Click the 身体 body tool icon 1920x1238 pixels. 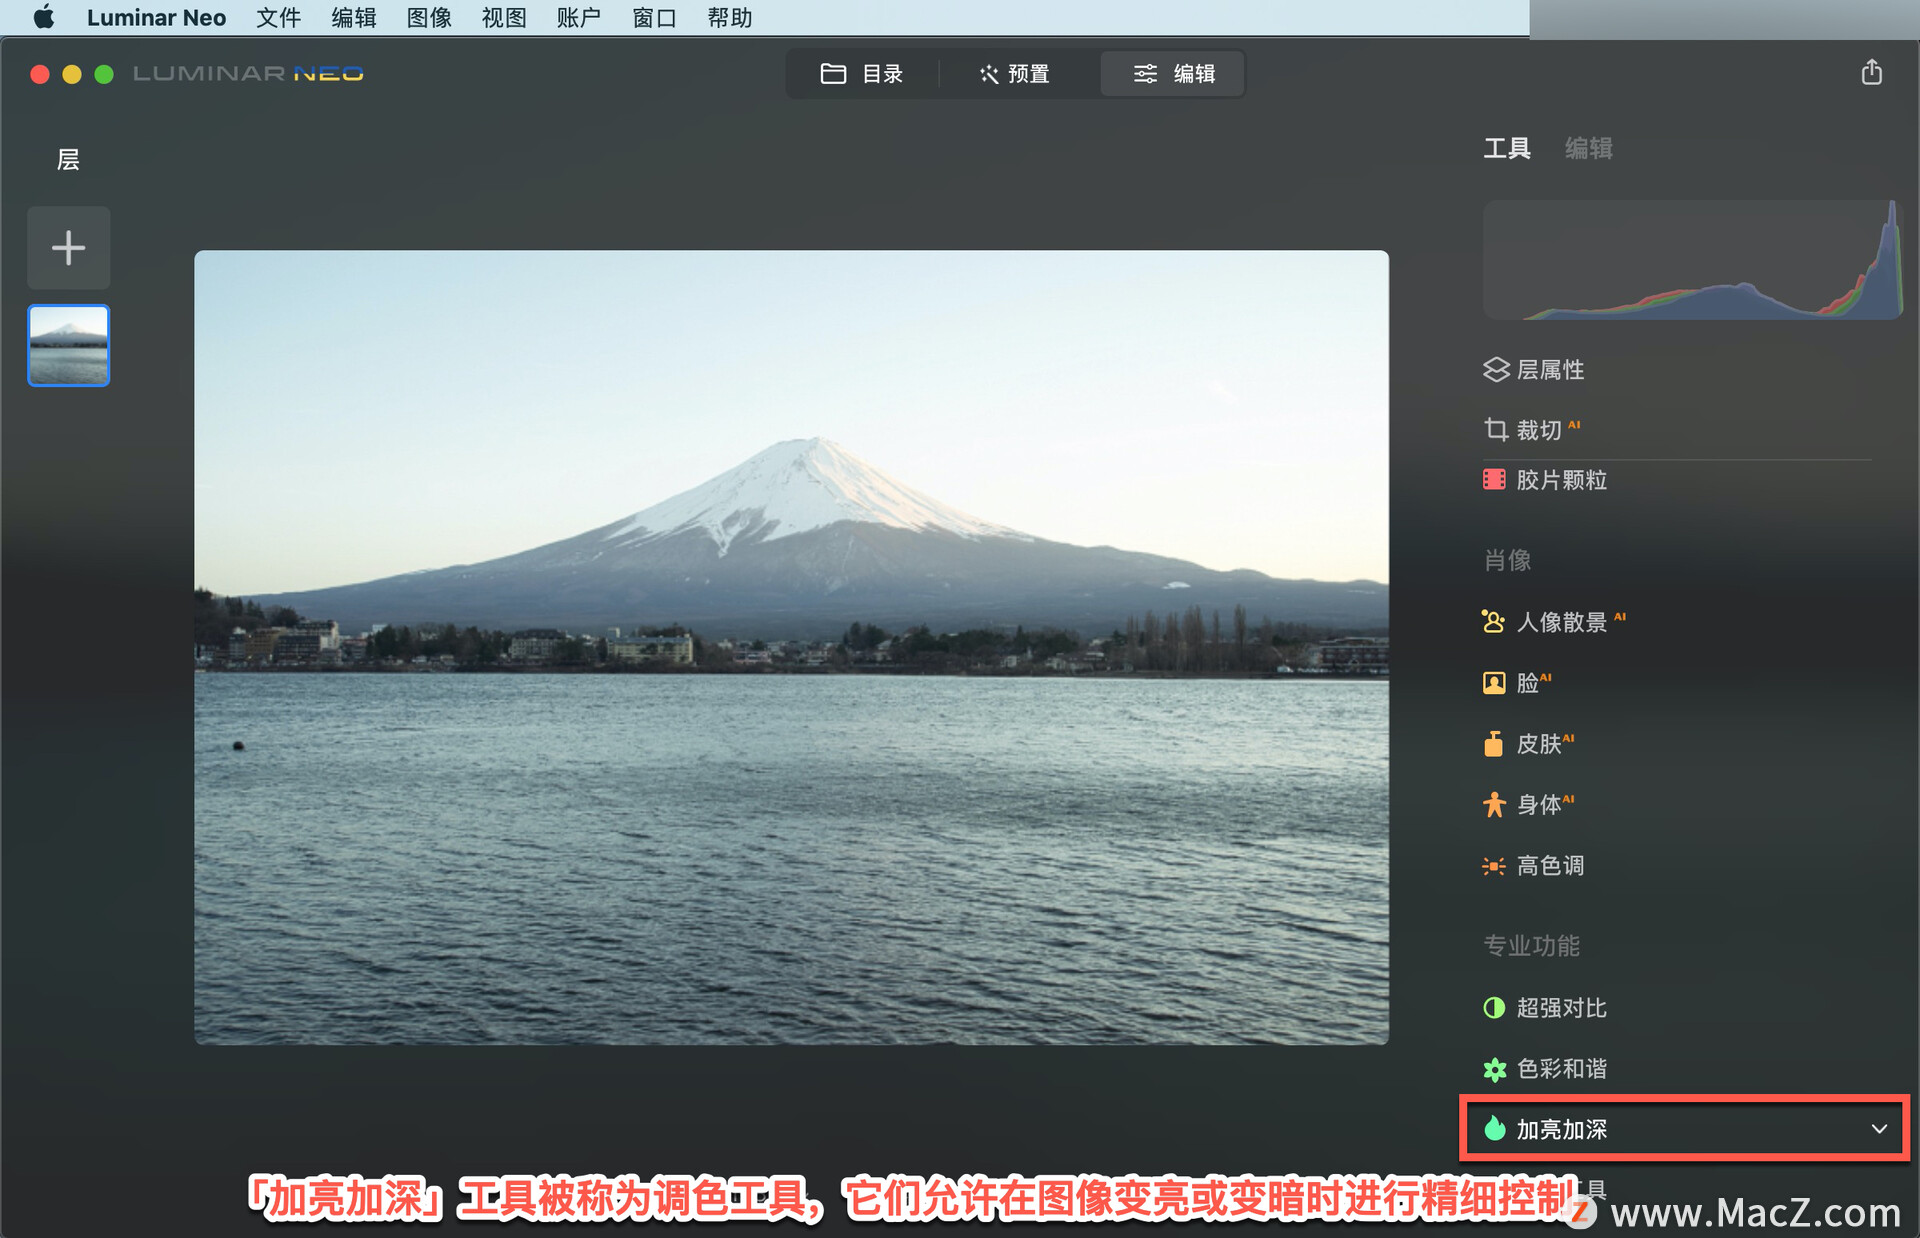[x=1493, y=804]
